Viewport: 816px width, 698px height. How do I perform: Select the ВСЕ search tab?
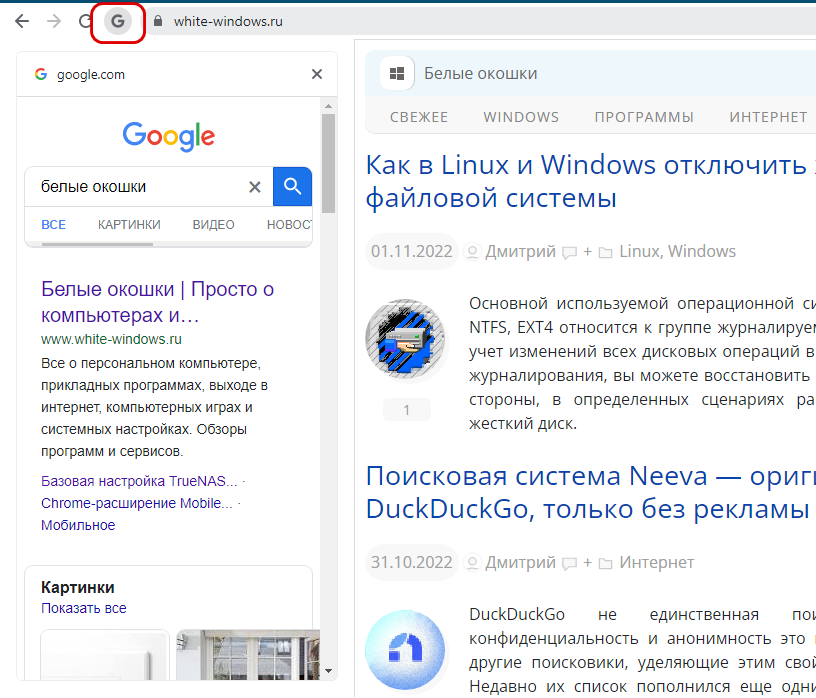click(54, 225)
